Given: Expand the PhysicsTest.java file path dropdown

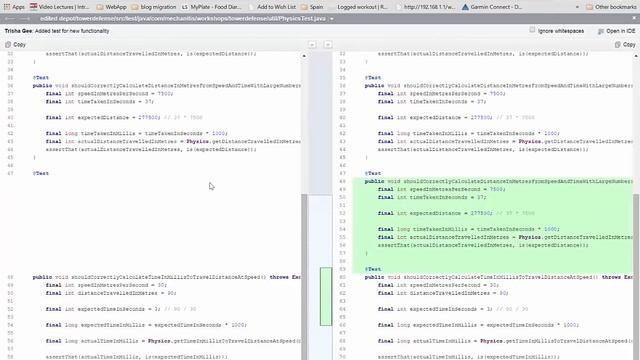Looking at the screenshot, I should (331, 19).
